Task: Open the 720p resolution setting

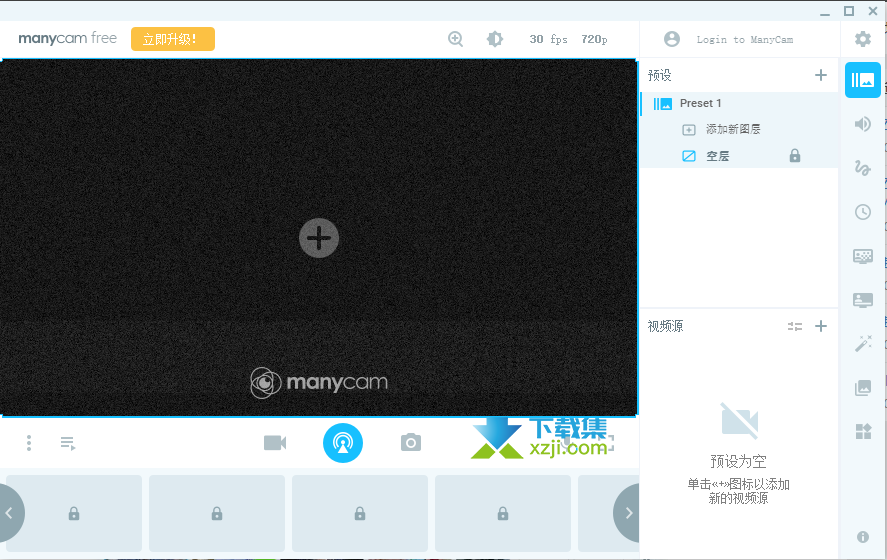Action: (594, 39)
